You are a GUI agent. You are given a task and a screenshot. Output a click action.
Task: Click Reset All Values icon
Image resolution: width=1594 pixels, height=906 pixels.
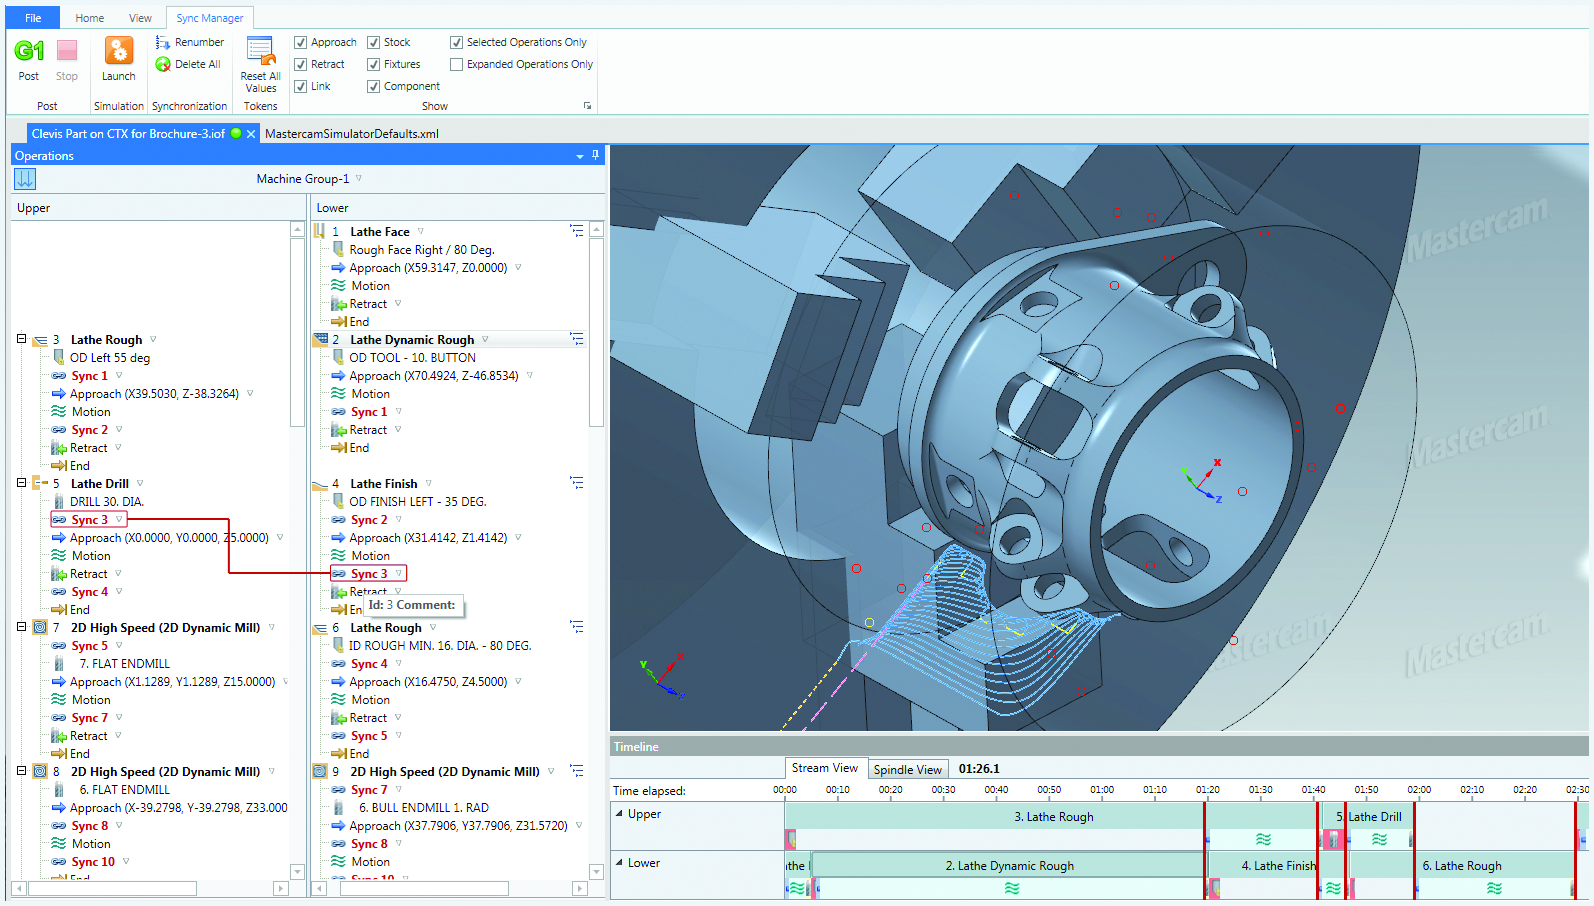coord(260,52)
